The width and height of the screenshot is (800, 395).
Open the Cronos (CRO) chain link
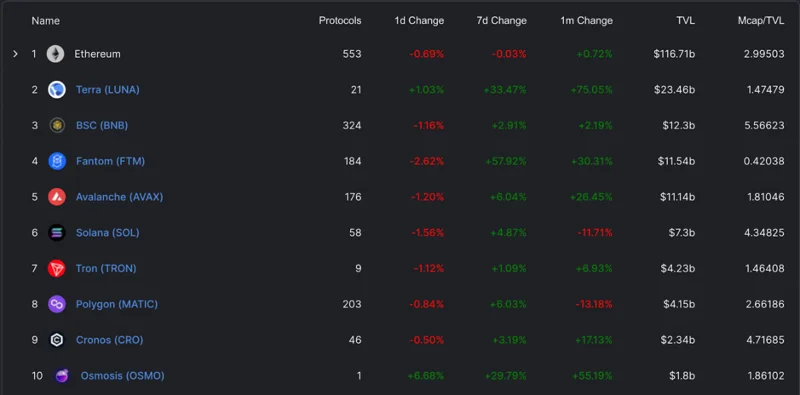pyautogui.click(x=109, y=340)
